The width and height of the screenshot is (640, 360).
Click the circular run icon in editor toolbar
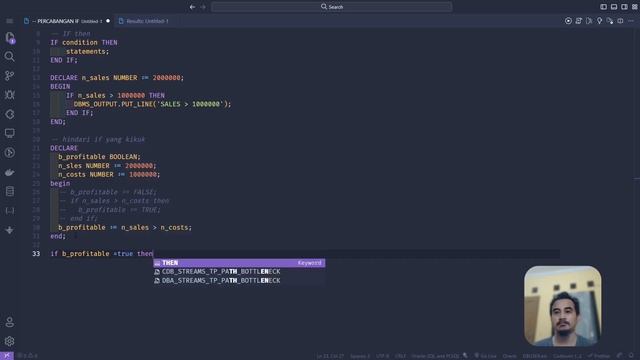[x=568, y=21]
